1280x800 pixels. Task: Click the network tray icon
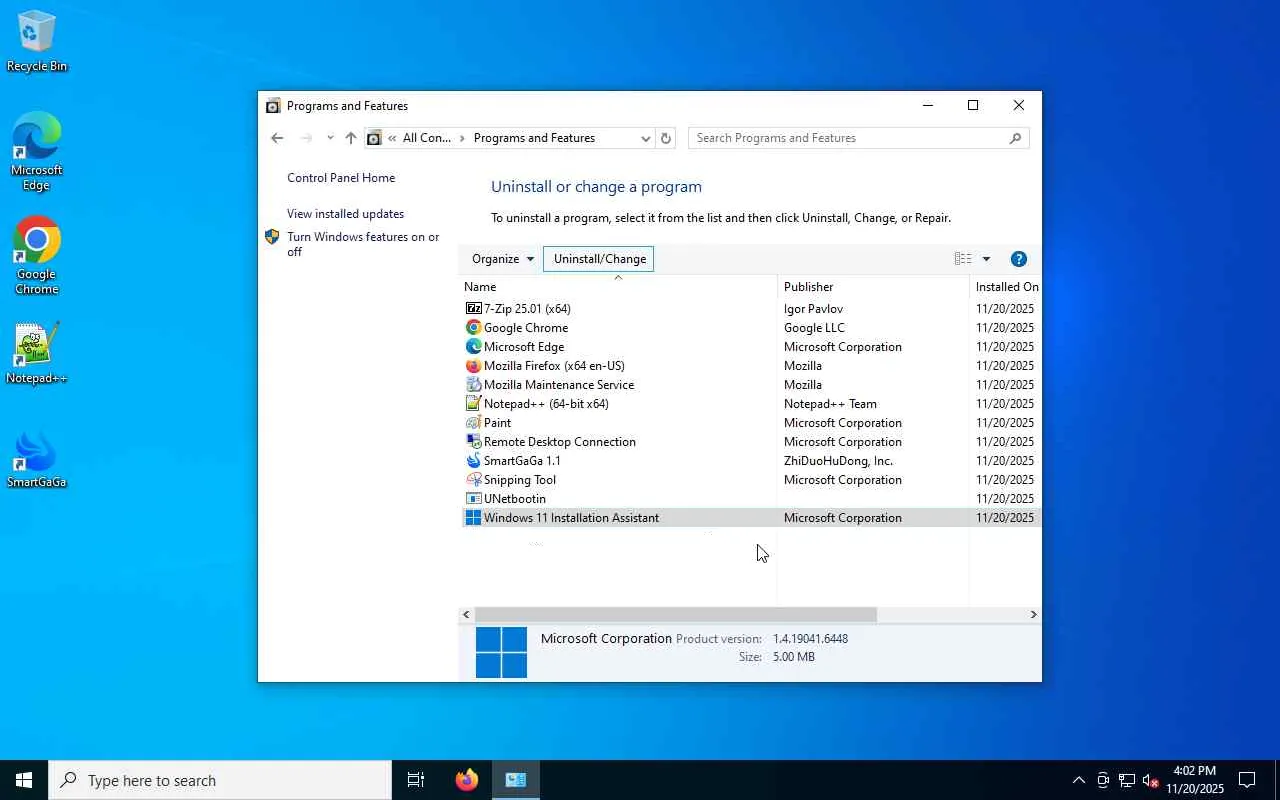(x=1127, y=780)
